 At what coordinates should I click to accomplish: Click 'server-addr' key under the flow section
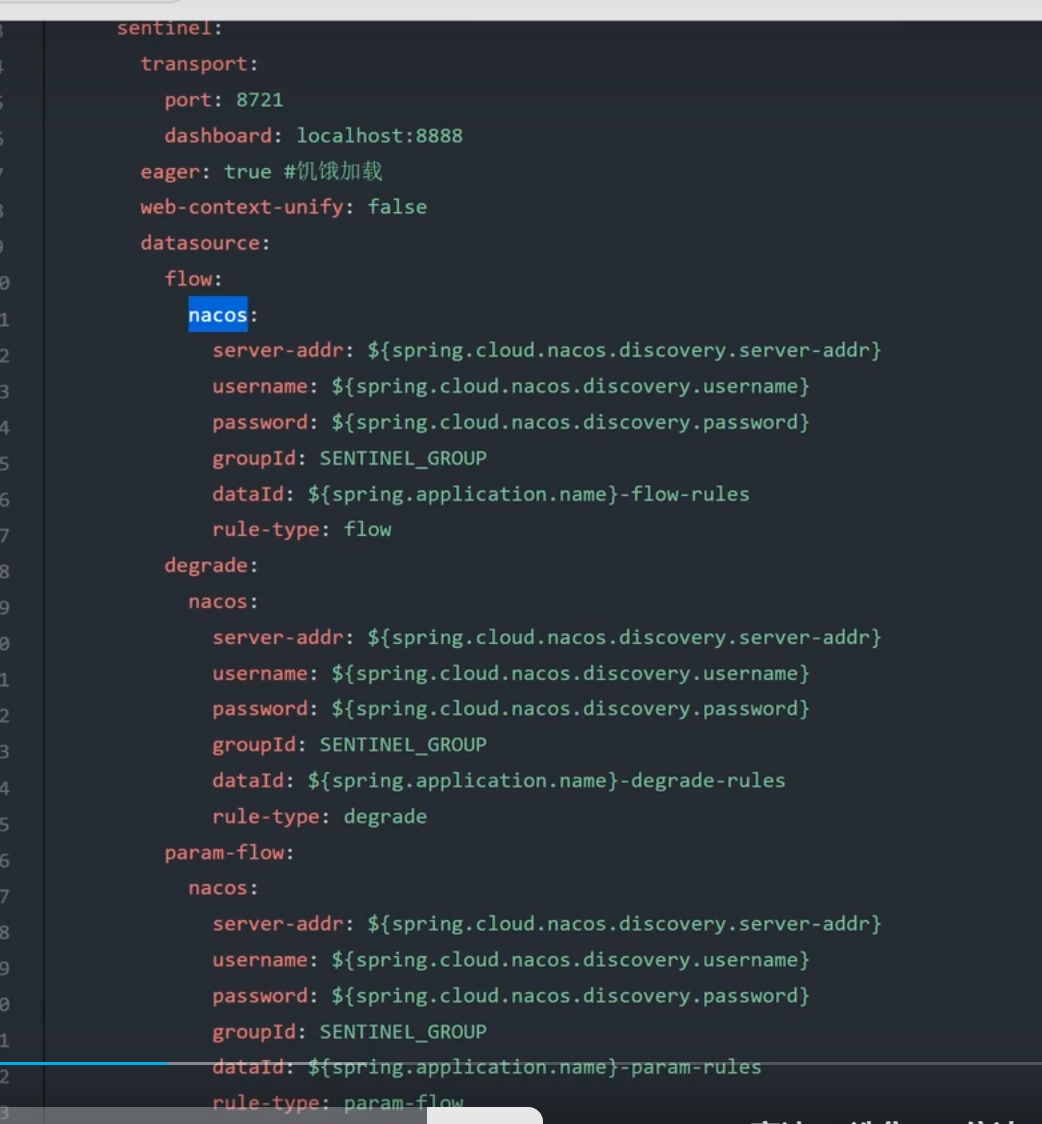278,351
